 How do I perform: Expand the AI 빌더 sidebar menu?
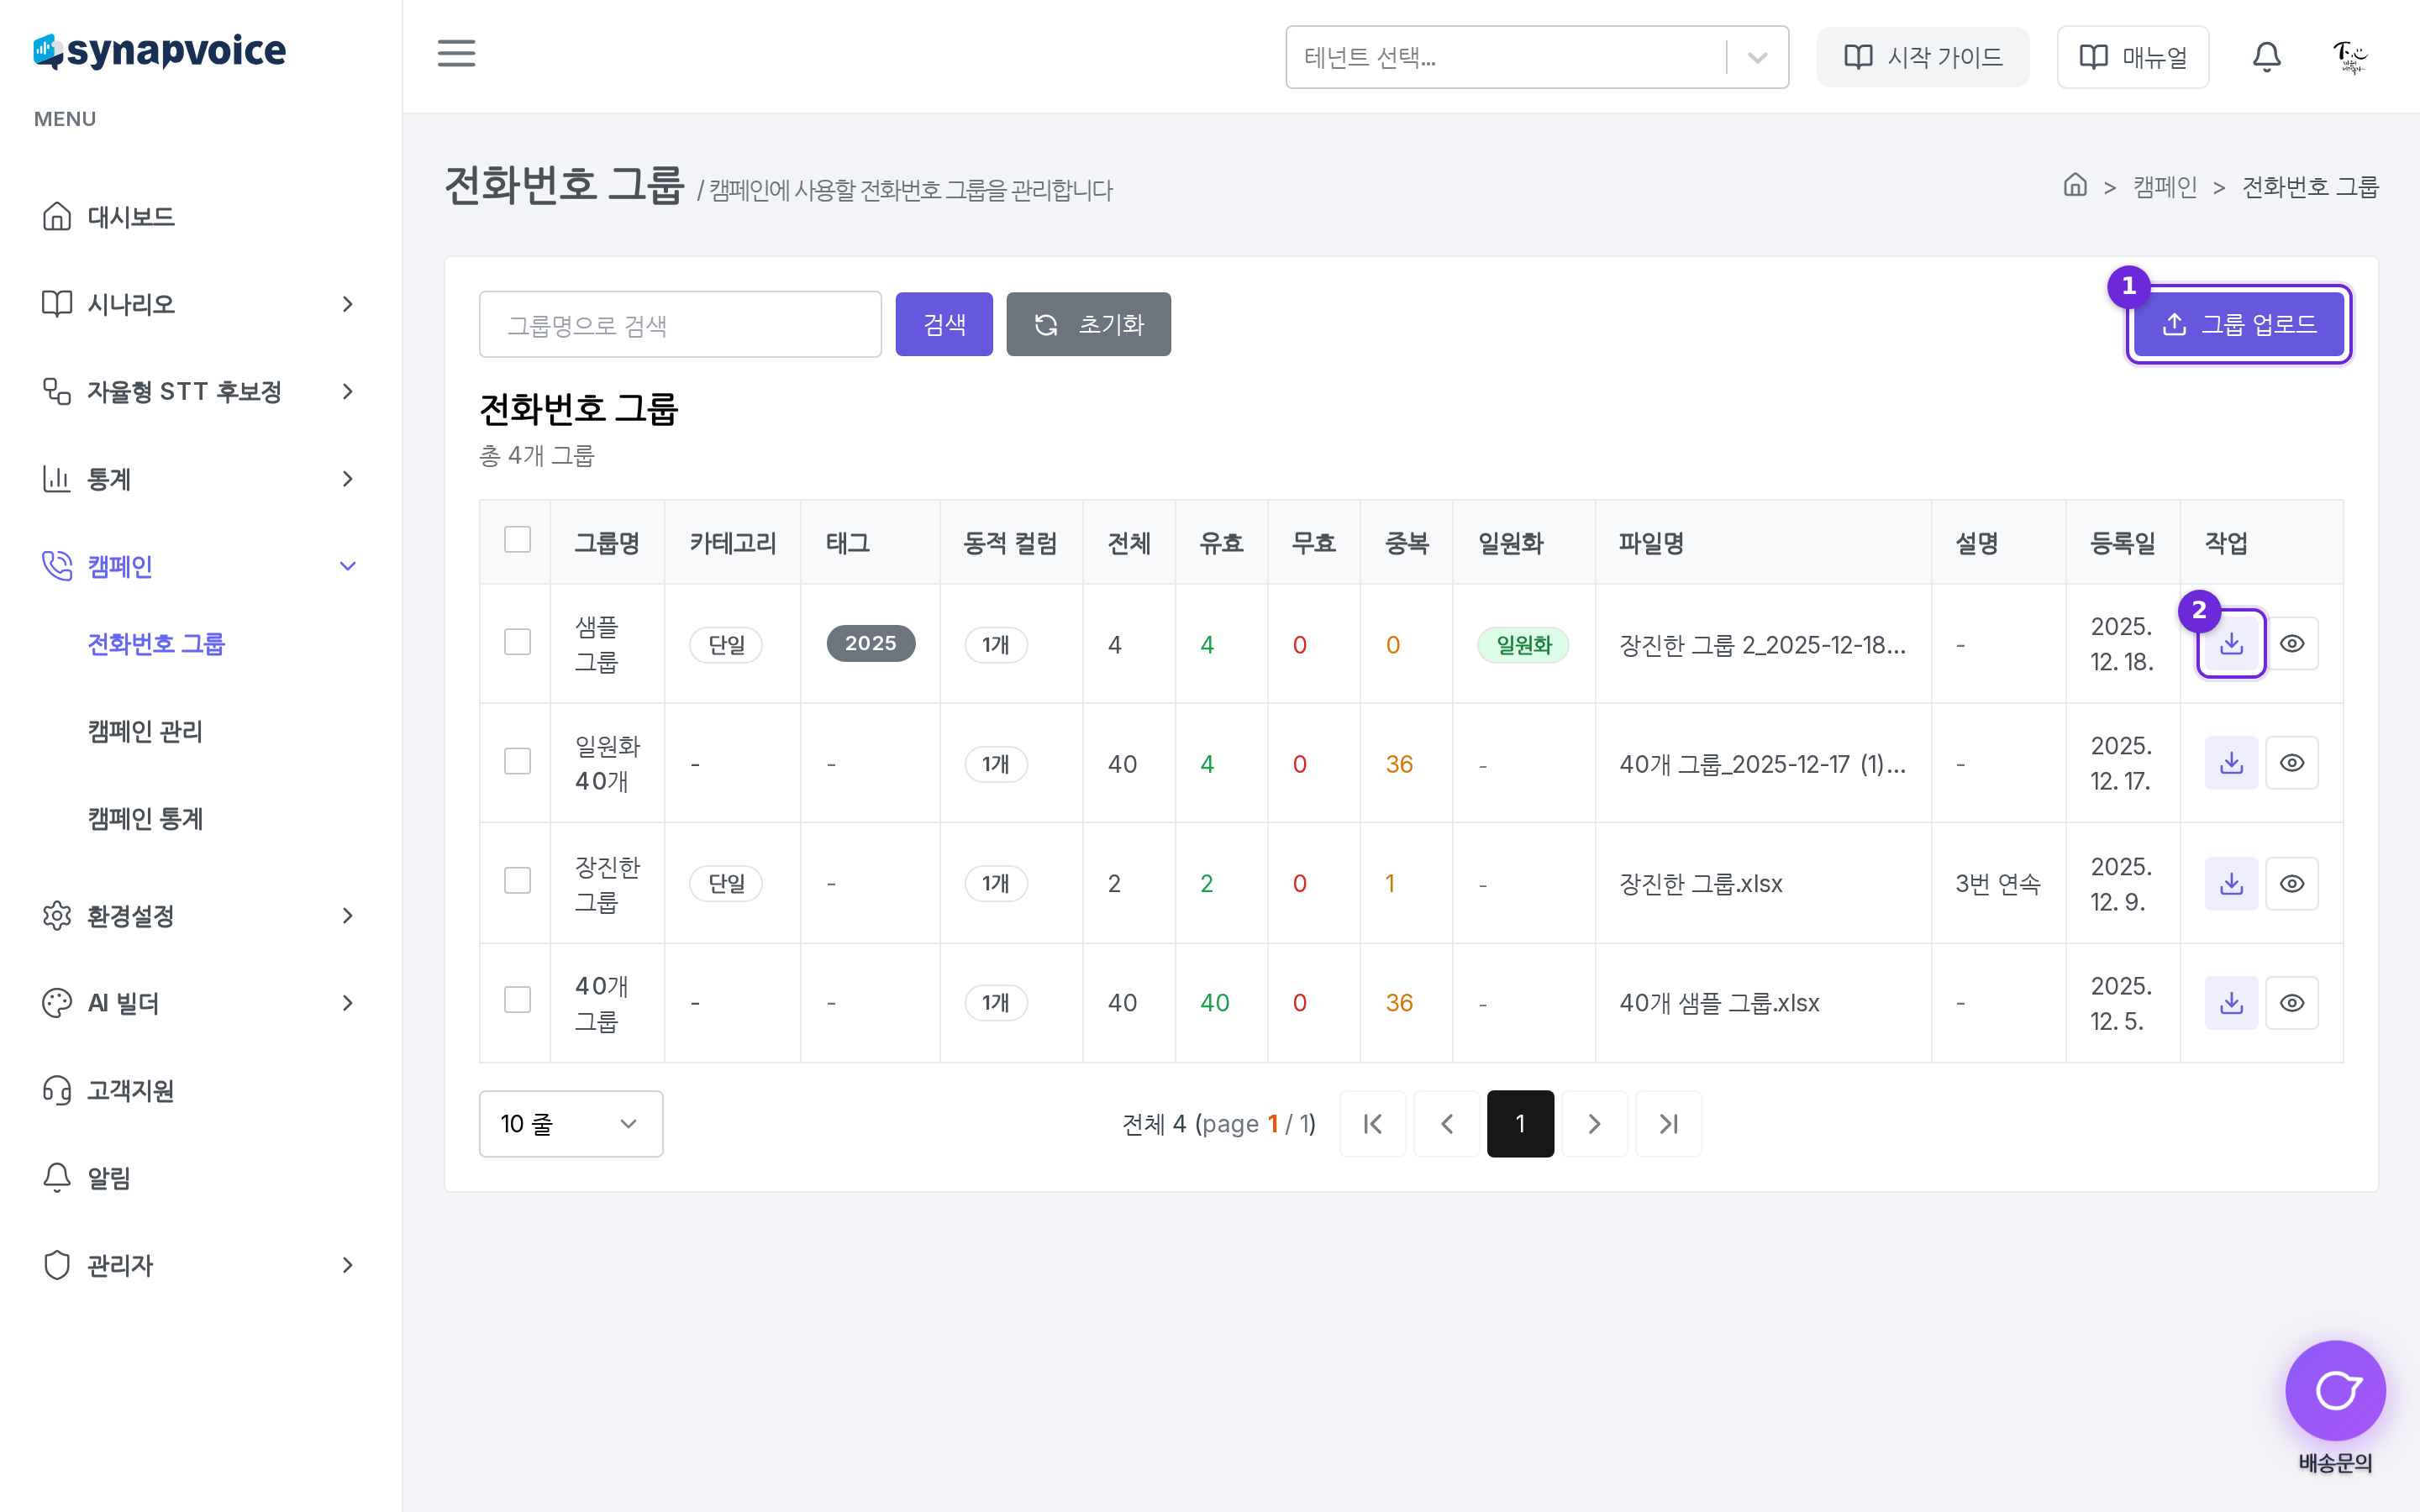pyautogui.click(x=200, y=1003)
